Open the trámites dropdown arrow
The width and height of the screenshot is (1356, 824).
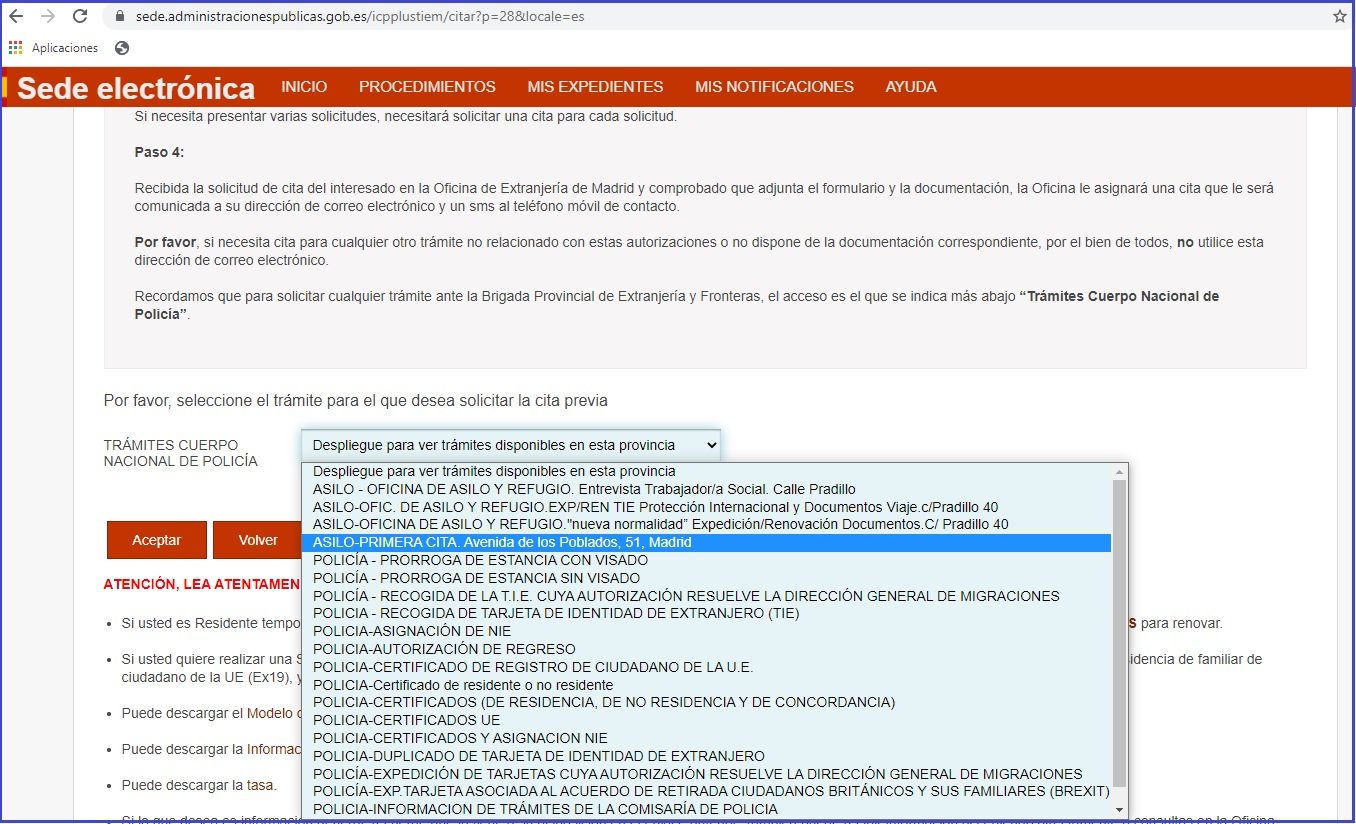click(x=710, y=444)
